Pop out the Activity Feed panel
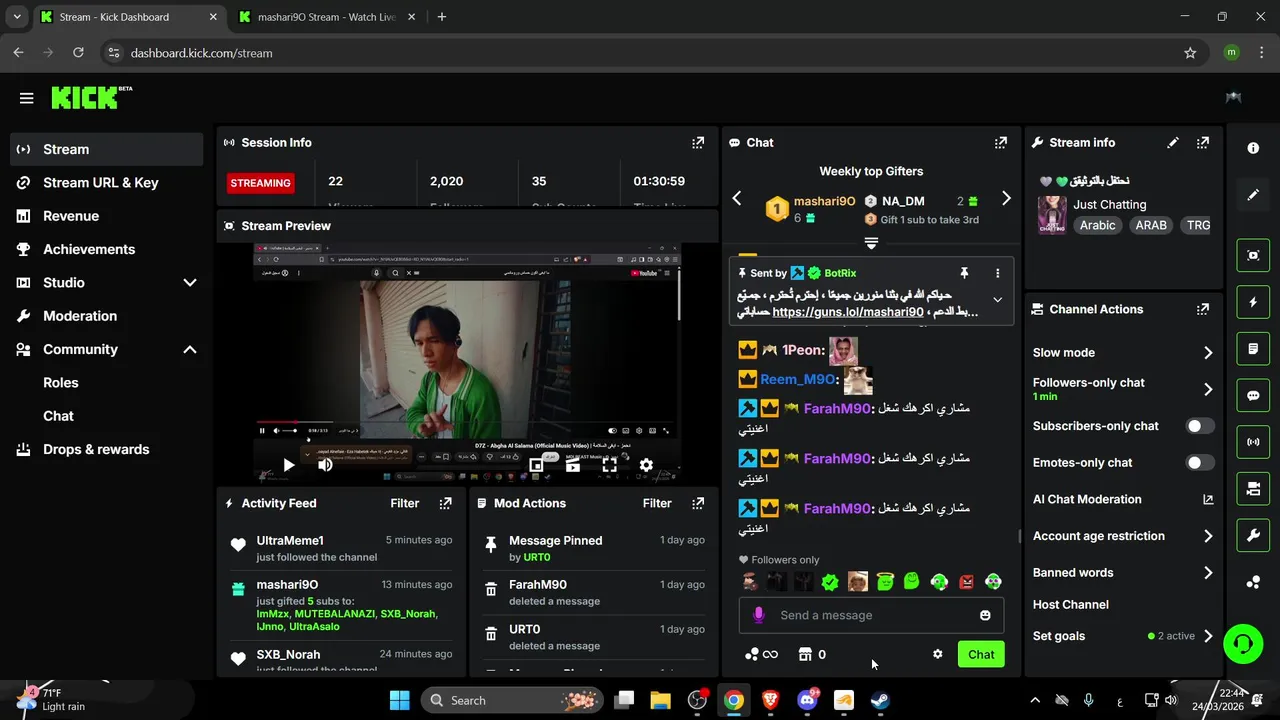Viewport: 1280px width, 720px height. pyautogui.click(x=446, y=503)
